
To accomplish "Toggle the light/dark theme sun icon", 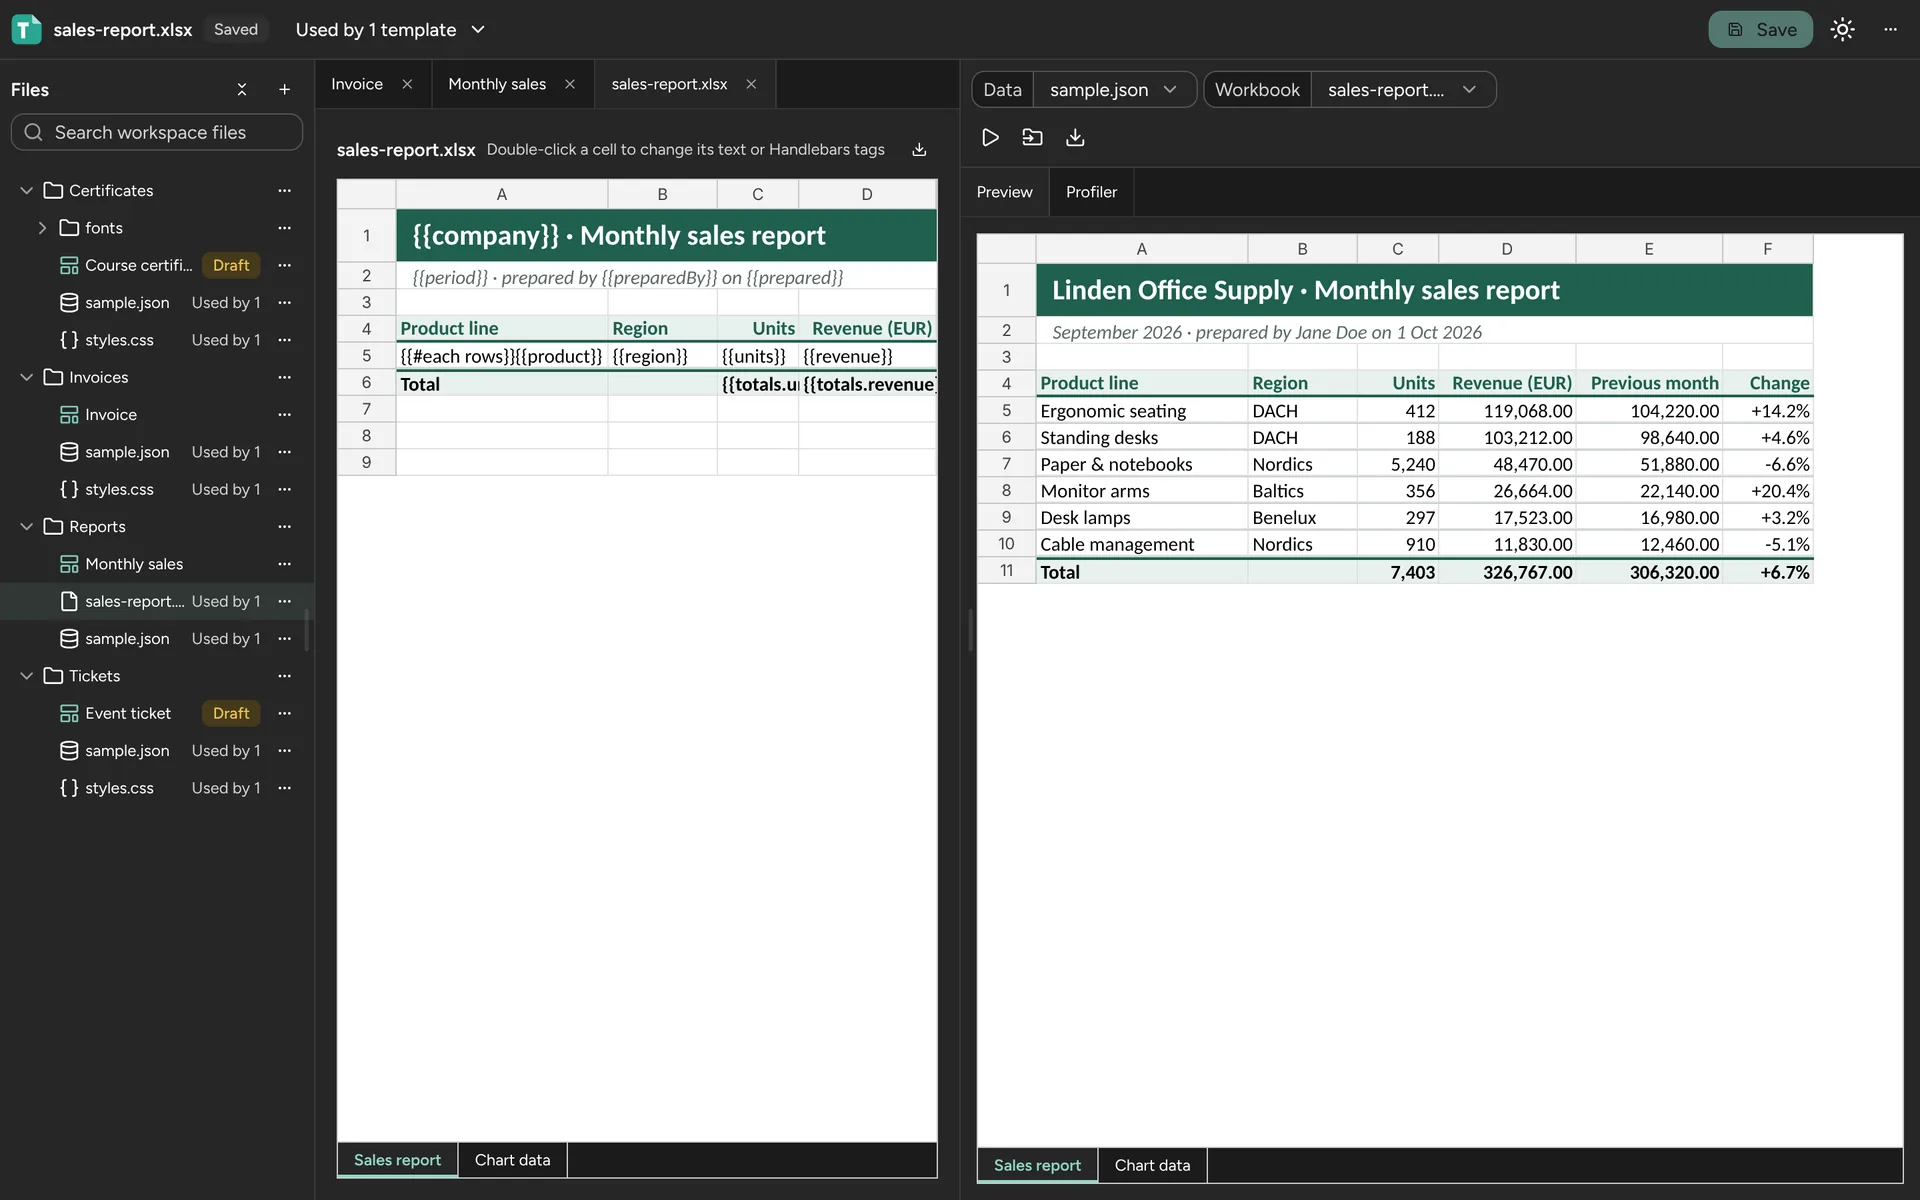I will coord(1842,30).
